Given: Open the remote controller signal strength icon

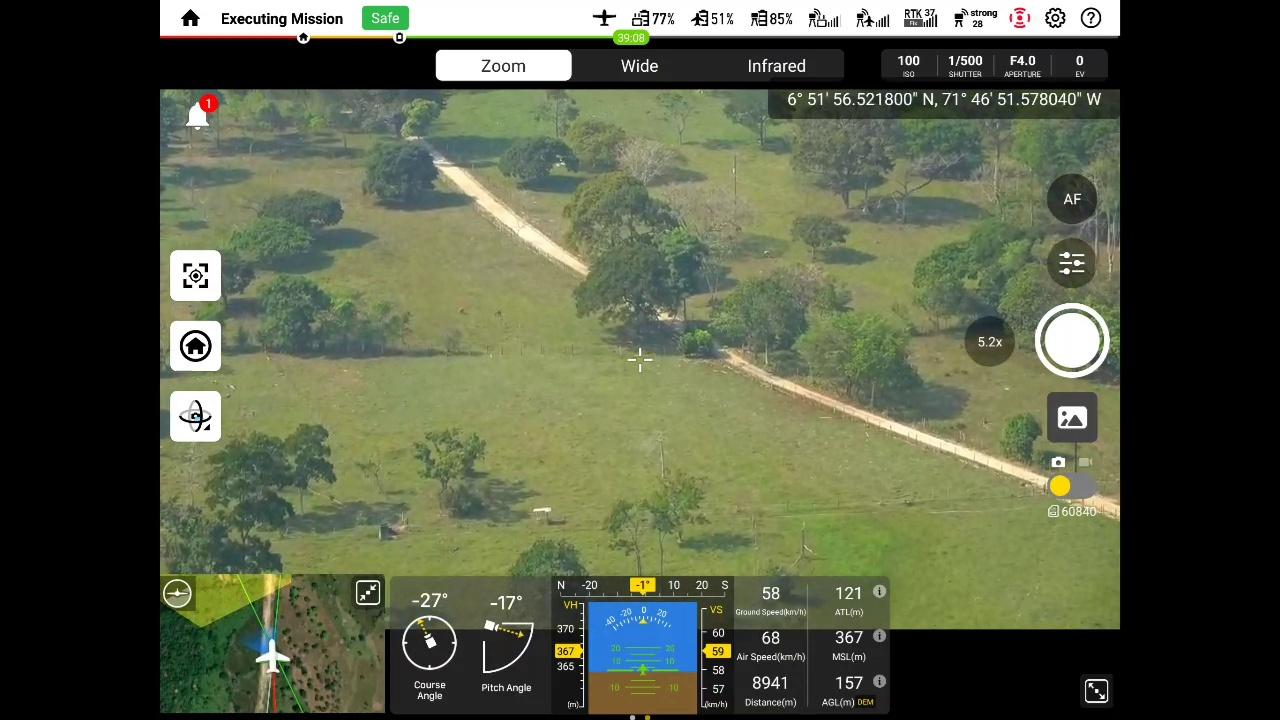Looking at the screenshot, I should pyautogui.click(x=824, y=18).
